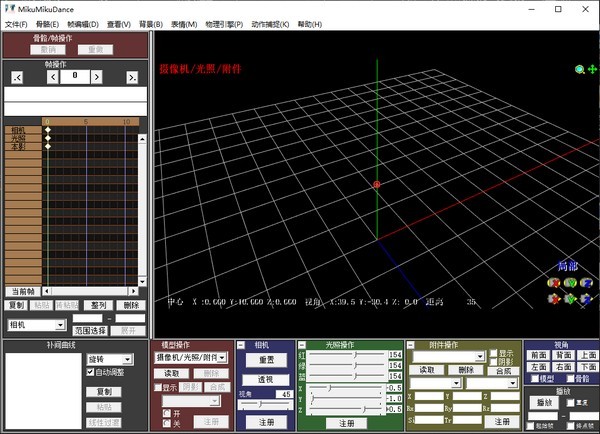Click the green Y-axis rotation icon
The height and width of the screenshot is (434, 600).
(570, 282)
